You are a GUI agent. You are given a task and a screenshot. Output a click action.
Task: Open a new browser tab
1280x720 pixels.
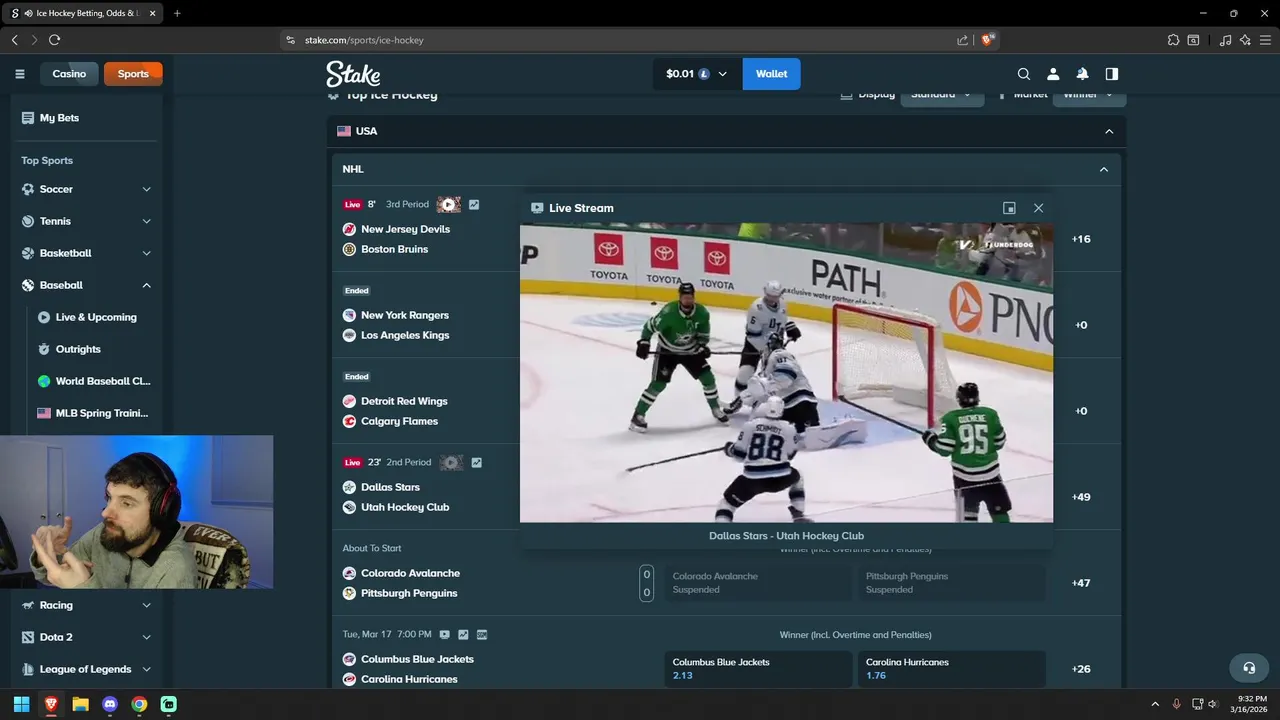pyautogui.click(x=177, y=13)
